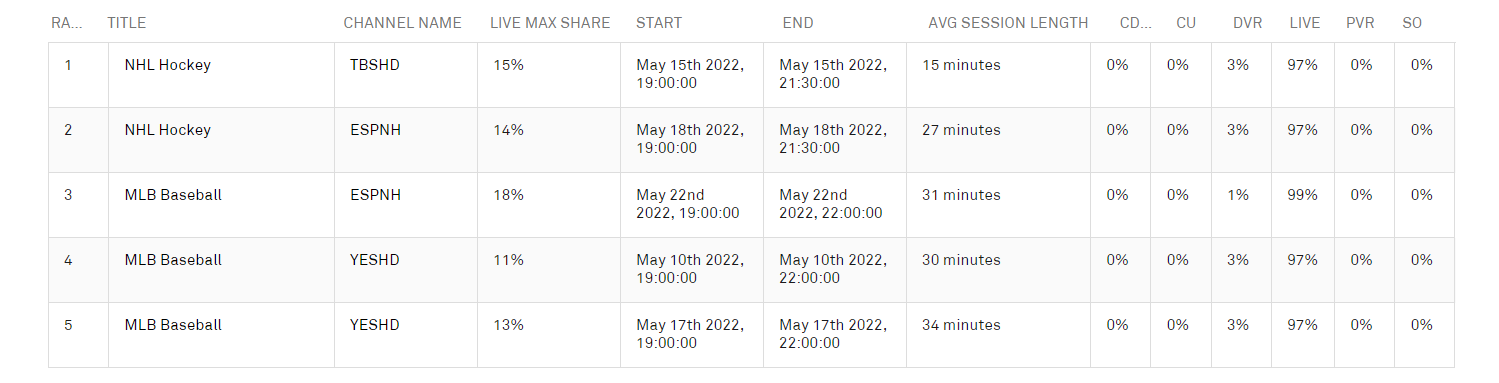
Task: Click ESPNH channel in rank 2 row
Action: click(375, 130)
